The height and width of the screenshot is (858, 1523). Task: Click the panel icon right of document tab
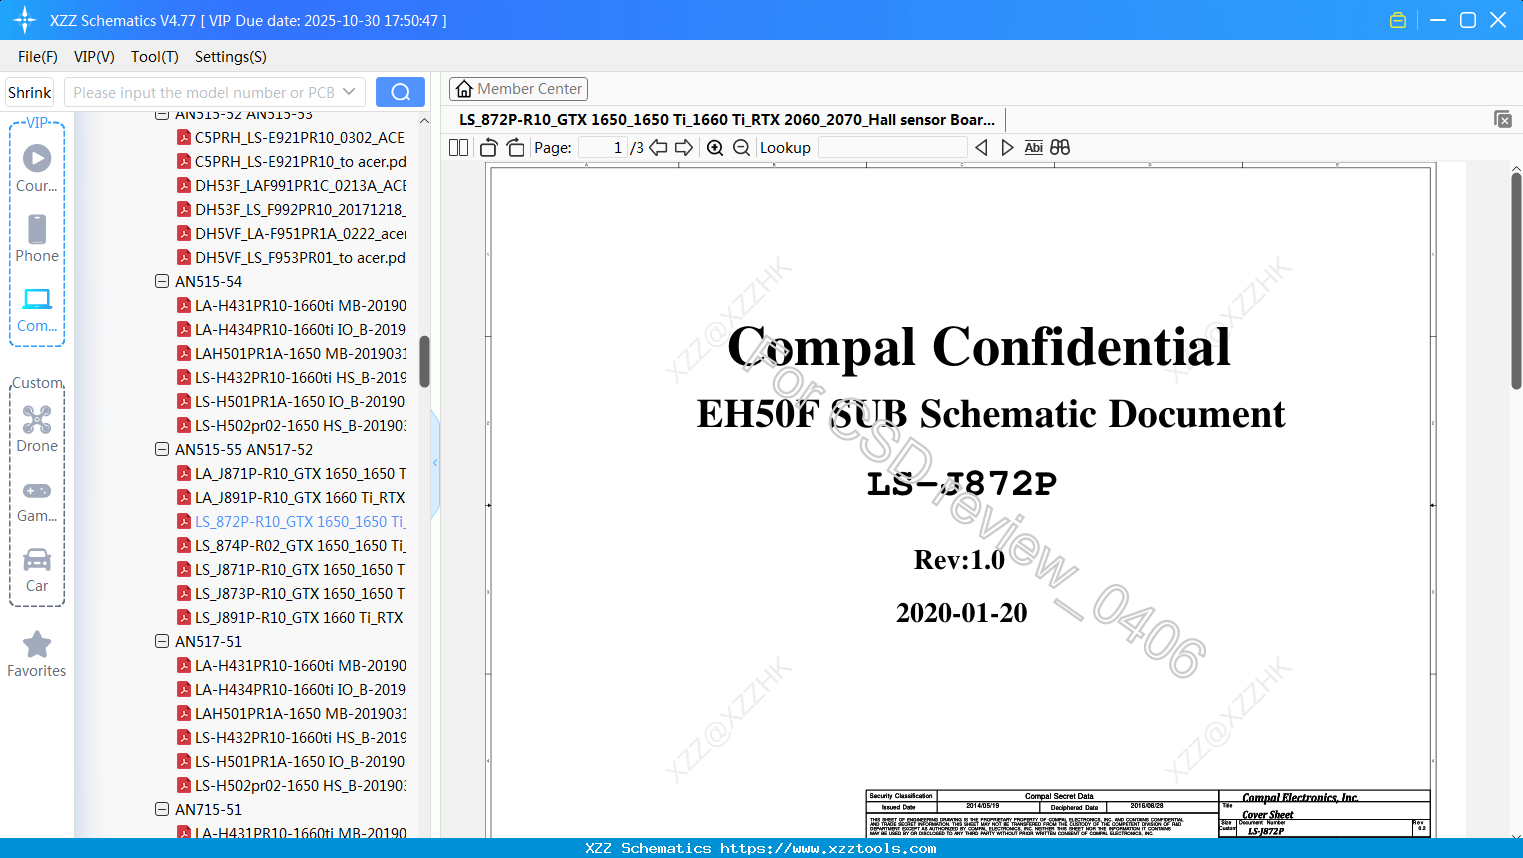(1502, 119)
